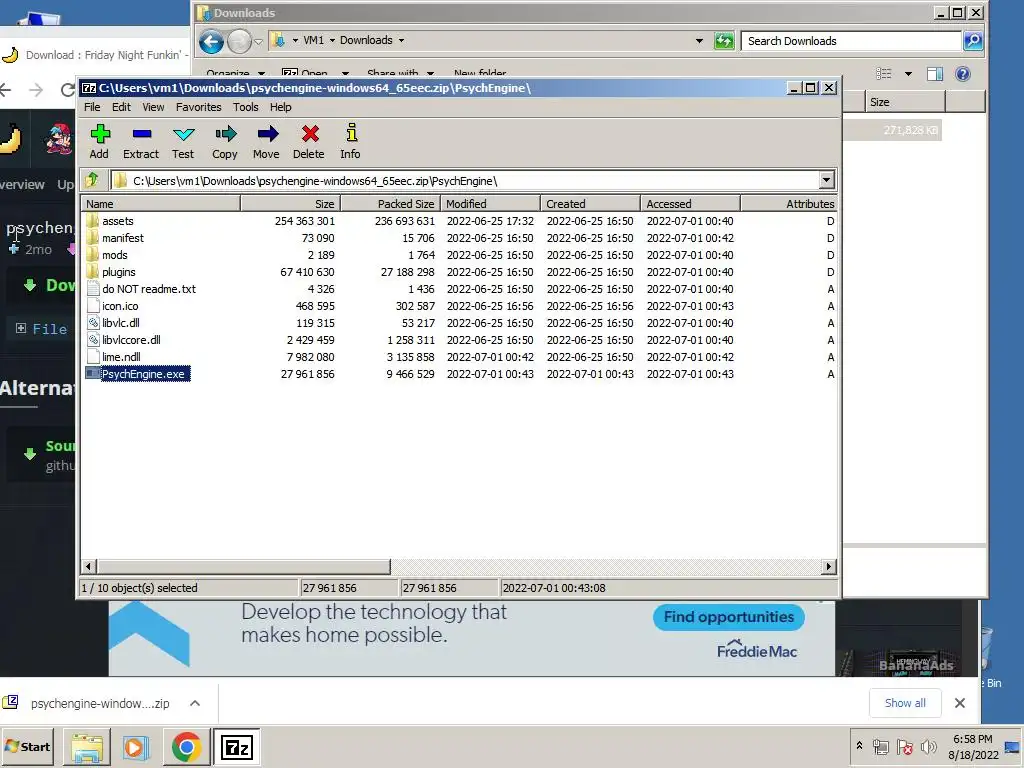Screen dimensions: 1024x768
Task: Click horizontal scrollbar right arrow
Action: click(x=829, y=566)
